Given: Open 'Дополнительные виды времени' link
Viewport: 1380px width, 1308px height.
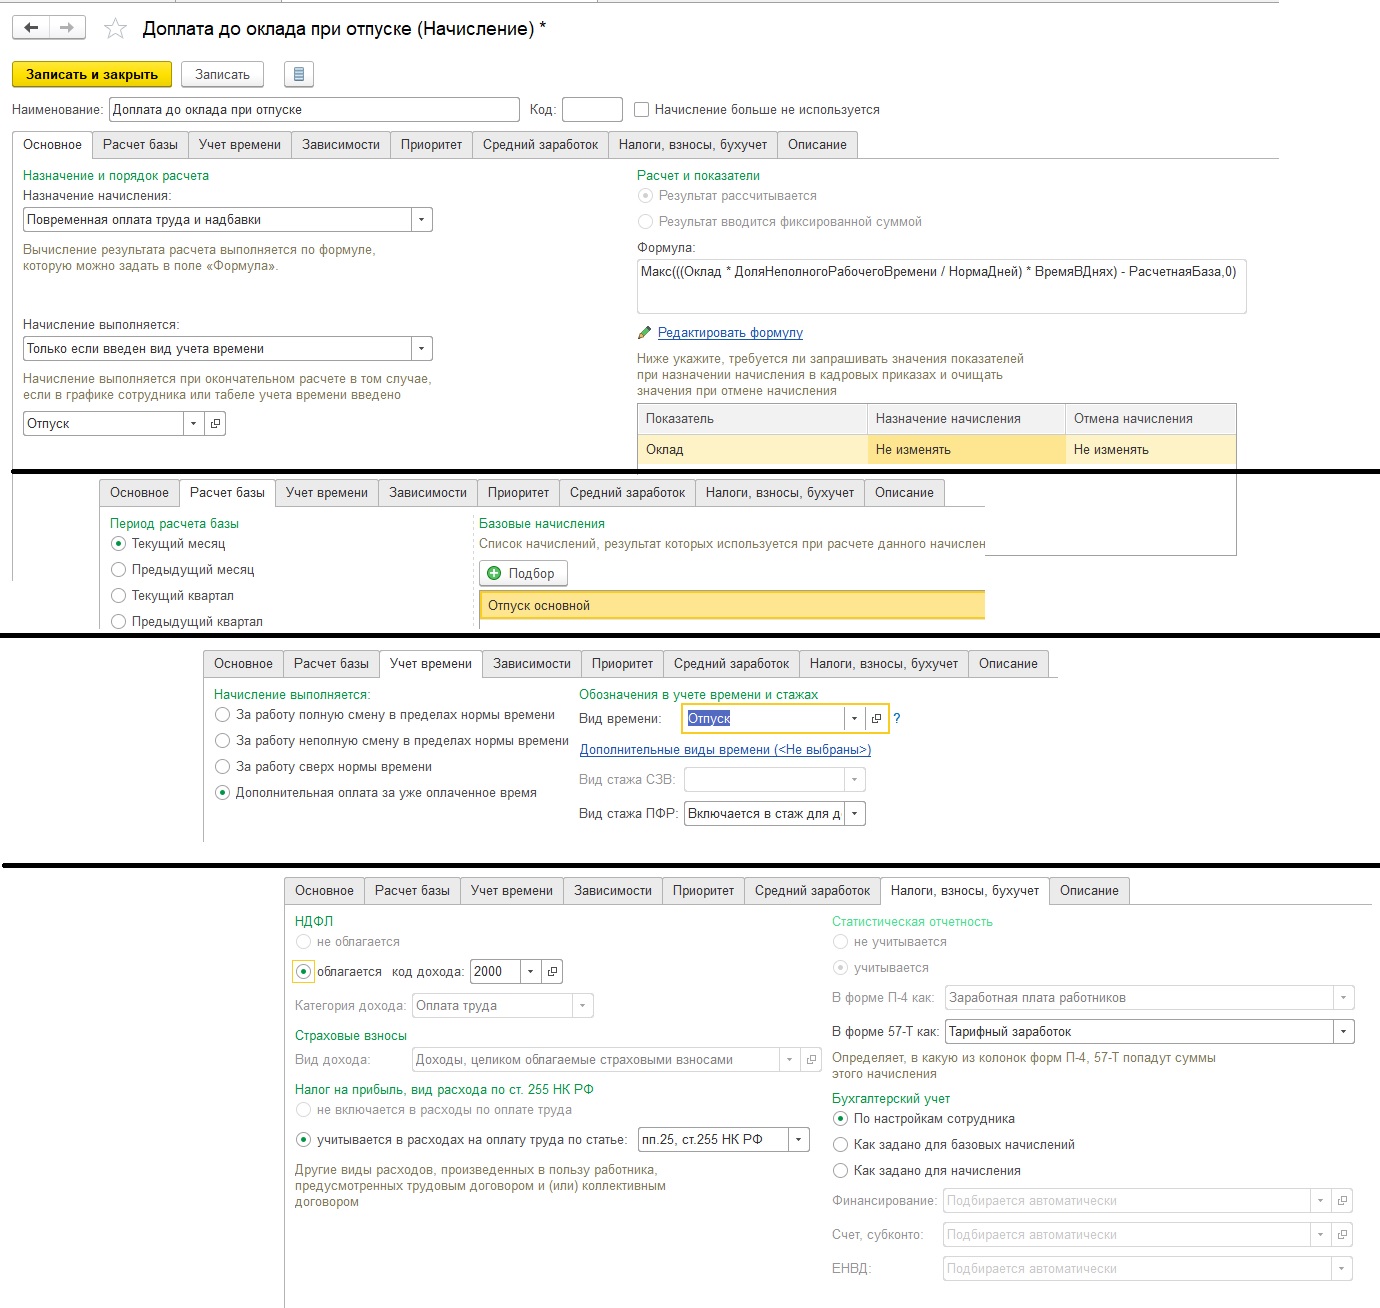Looking at the screenshot, I should click(x=725, y=750).
